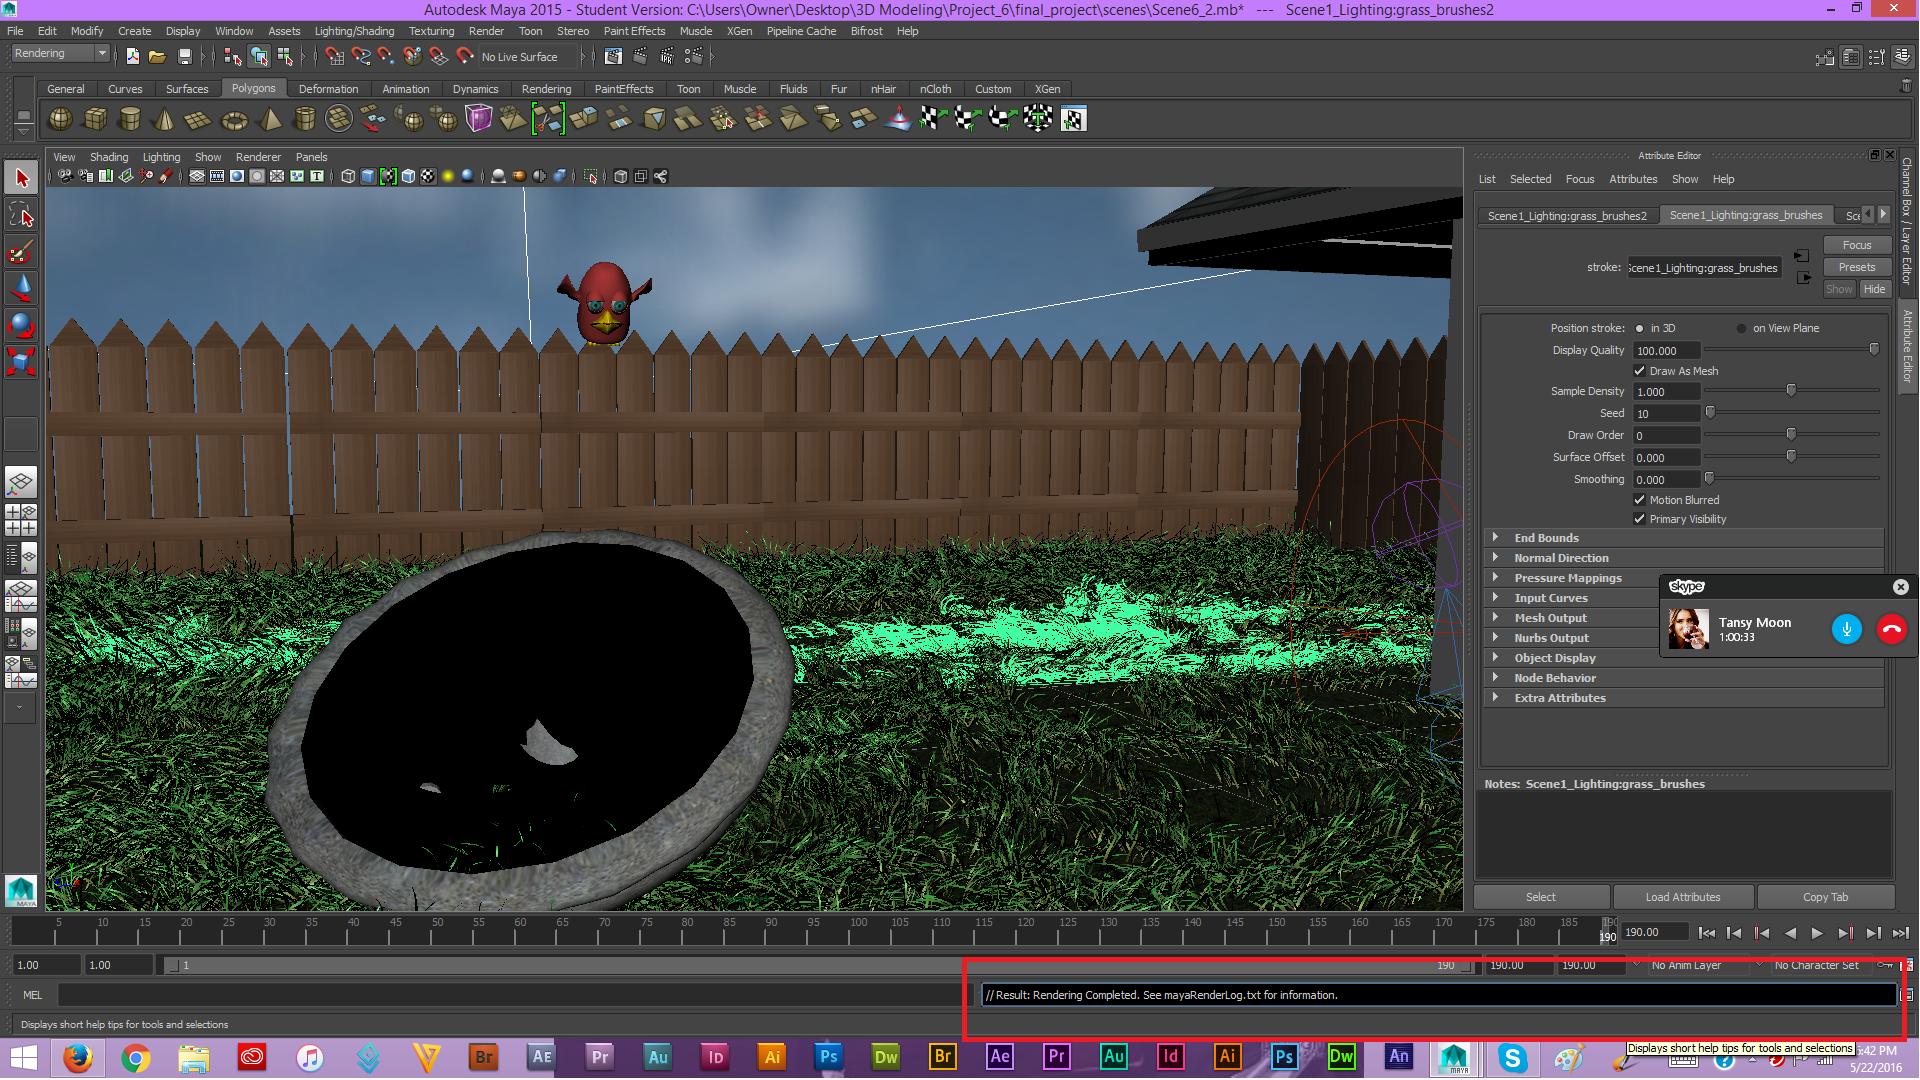Viewport: 1920px width, 1080px height.
Task: Adjust the Display Quality slider handle
Action: tap(1874, 349)
